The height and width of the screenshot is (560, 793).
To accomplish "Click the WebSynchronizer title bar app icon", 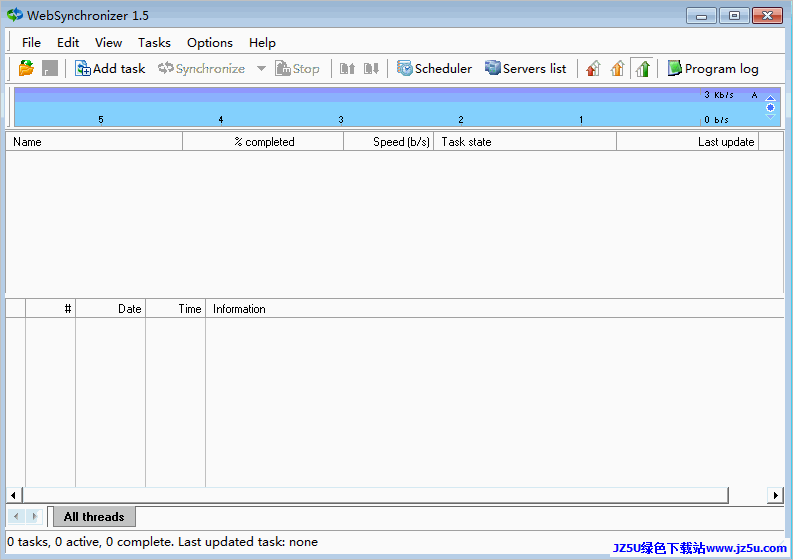I will [x=15, y=15].
